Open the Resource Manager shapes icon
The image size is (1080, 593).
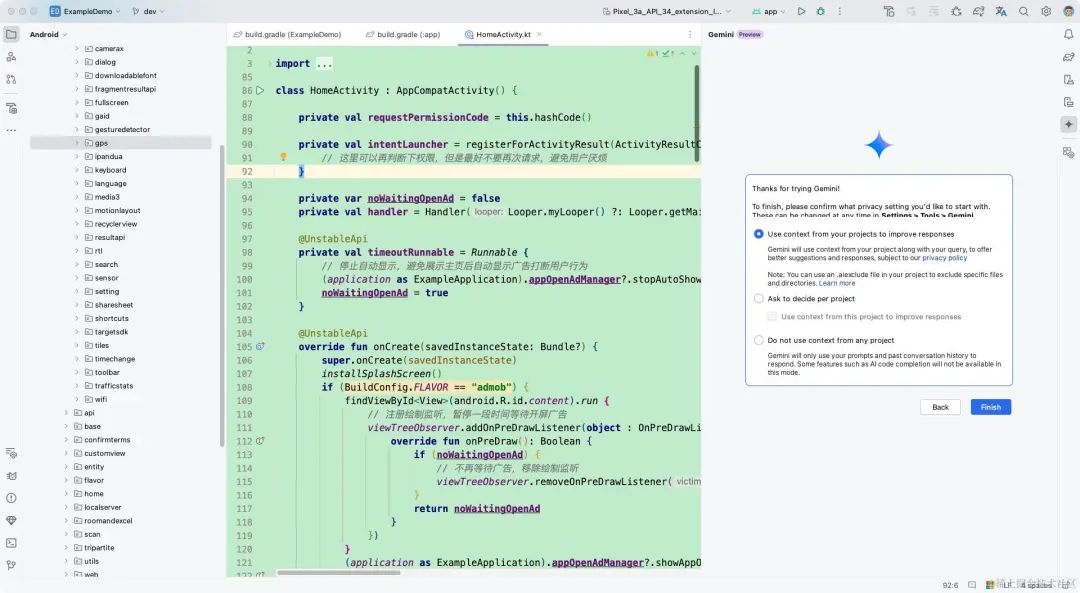[x=11, y=57]
